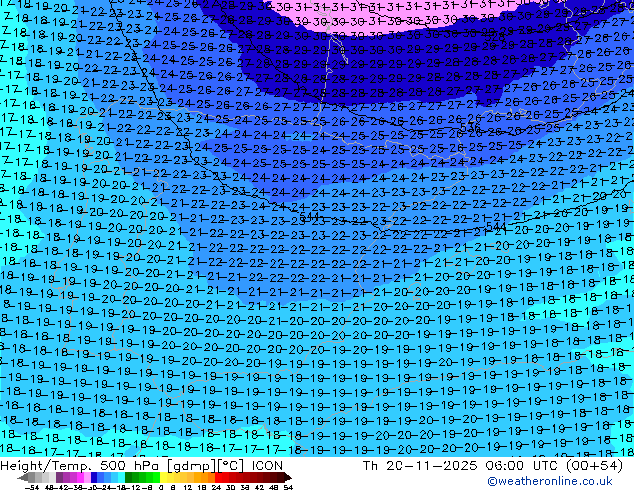Click the gray left arrow end of color scale

click(23, 477)
